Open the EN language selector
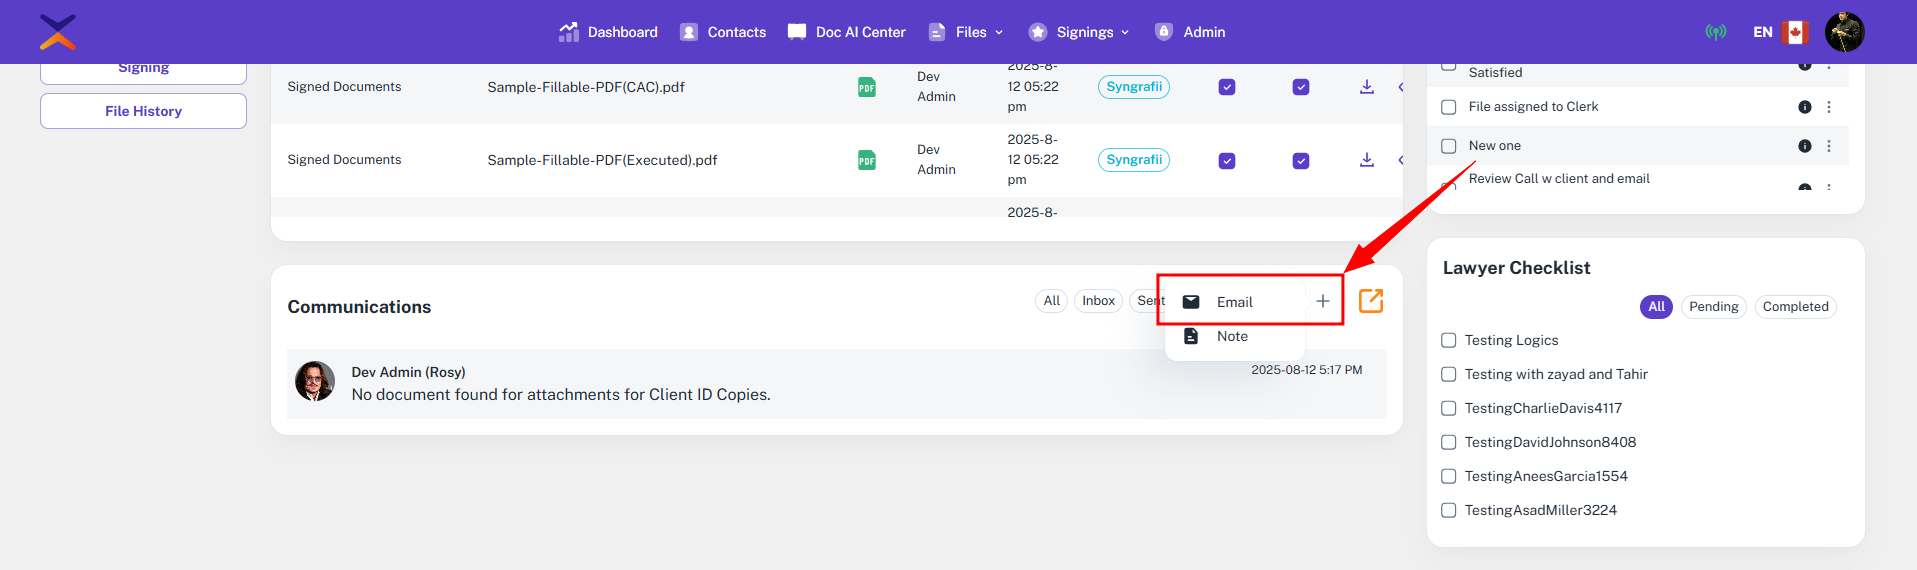The width and height of the screenshot is (1917, 570). (x=1780, y=32)
